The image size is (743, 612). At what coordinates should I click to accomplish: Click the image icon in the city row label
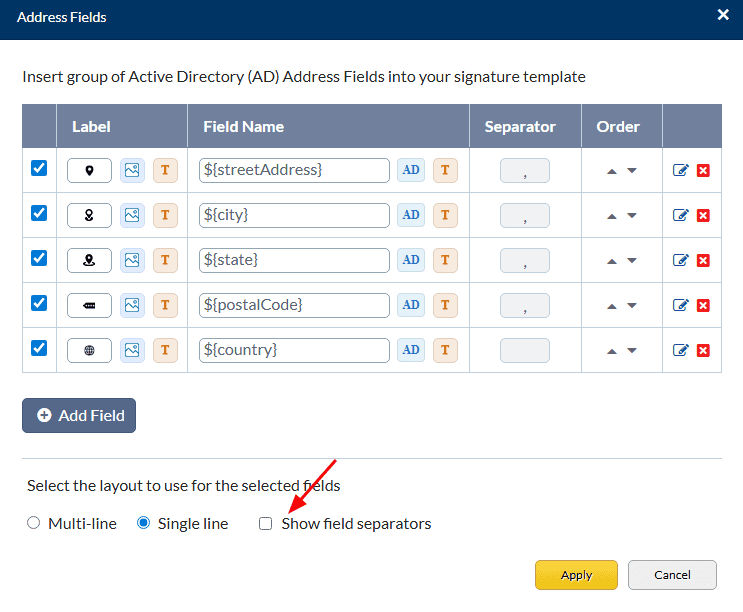click(x=132, y=215)
